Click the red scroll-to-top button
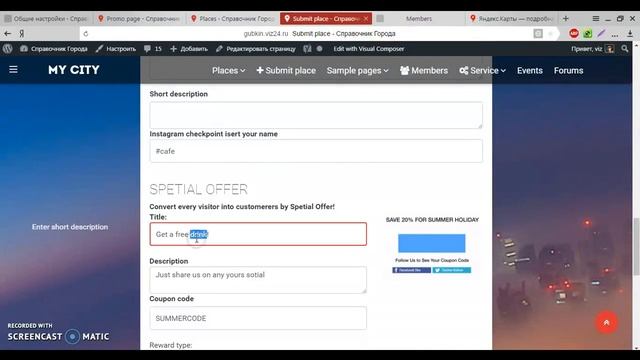The image size is (640, 360). point(607,322)
